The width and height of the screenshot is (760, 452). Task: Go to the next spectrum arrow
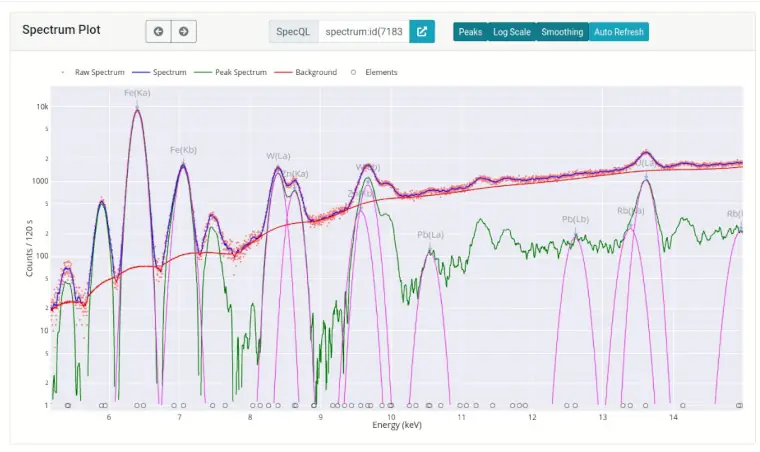184,31
